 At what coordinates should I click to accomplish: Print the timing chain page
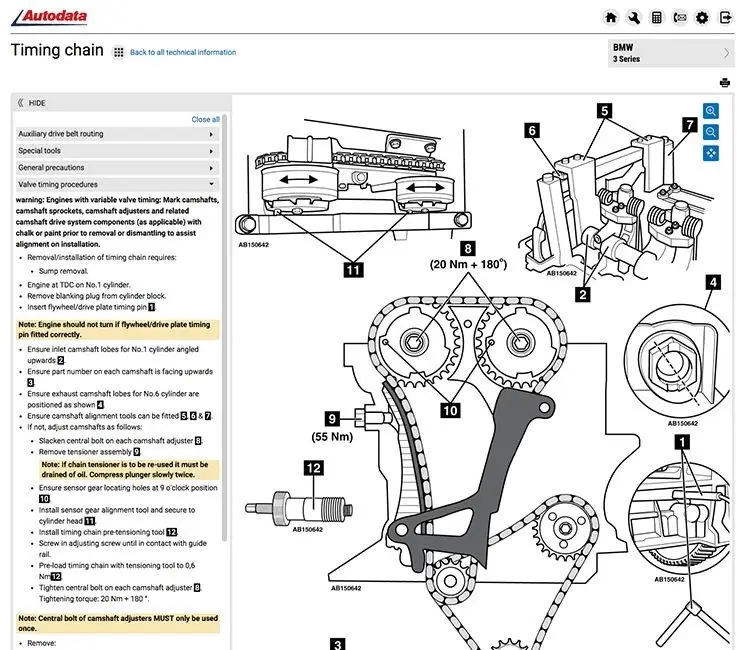[725, 82]
